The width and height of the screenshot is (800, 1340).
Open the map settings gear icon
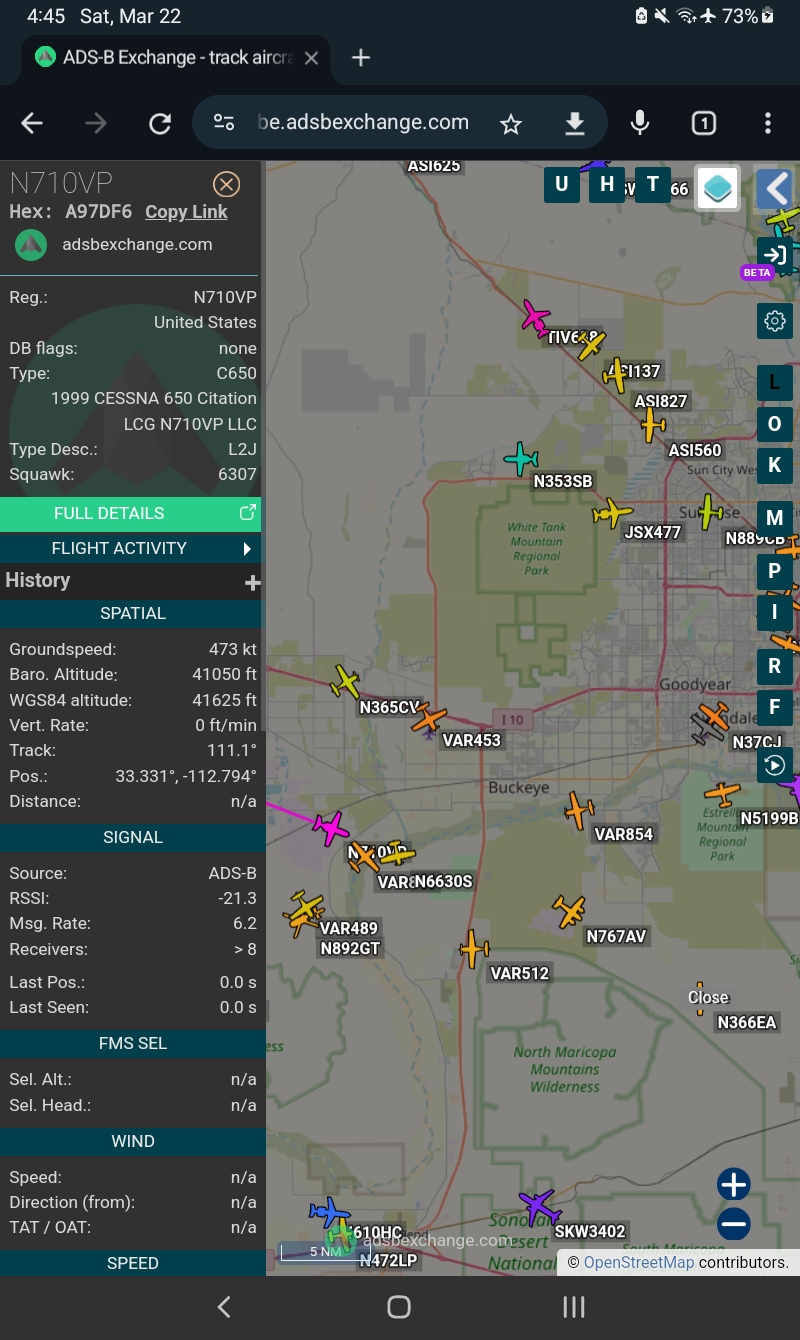tap(775, 321)
